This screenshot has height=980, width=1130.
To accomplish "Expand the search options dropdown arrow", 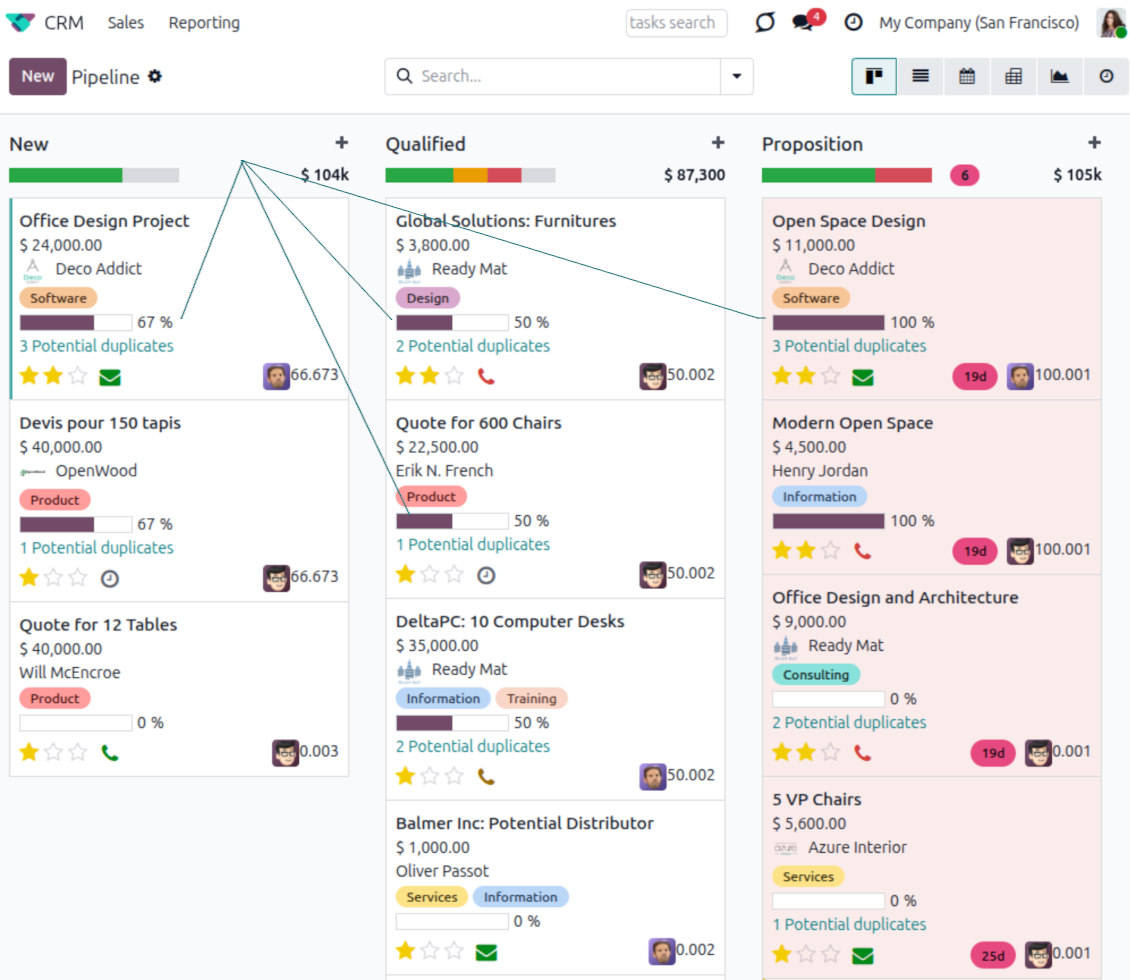I will (737, 76).
